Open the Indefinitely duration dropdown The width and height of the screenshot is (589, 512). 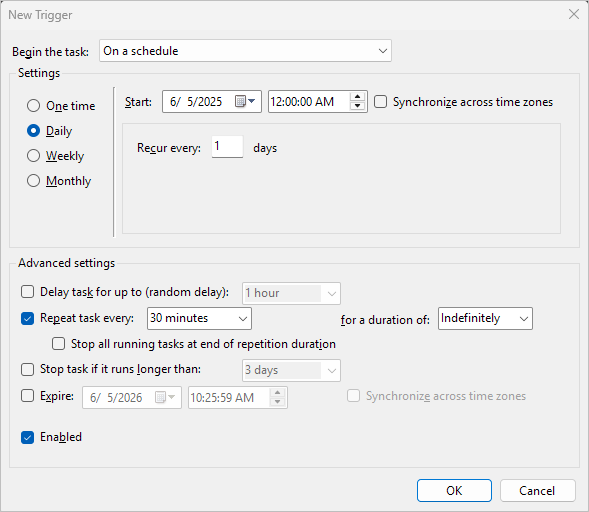[x=485, y=319]
